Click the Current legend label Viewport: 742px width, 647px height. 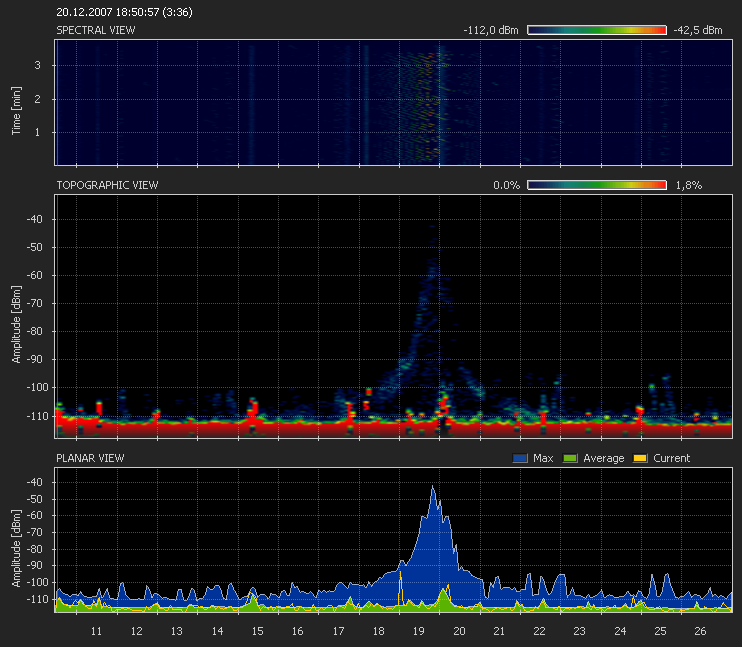pos(671,458)
